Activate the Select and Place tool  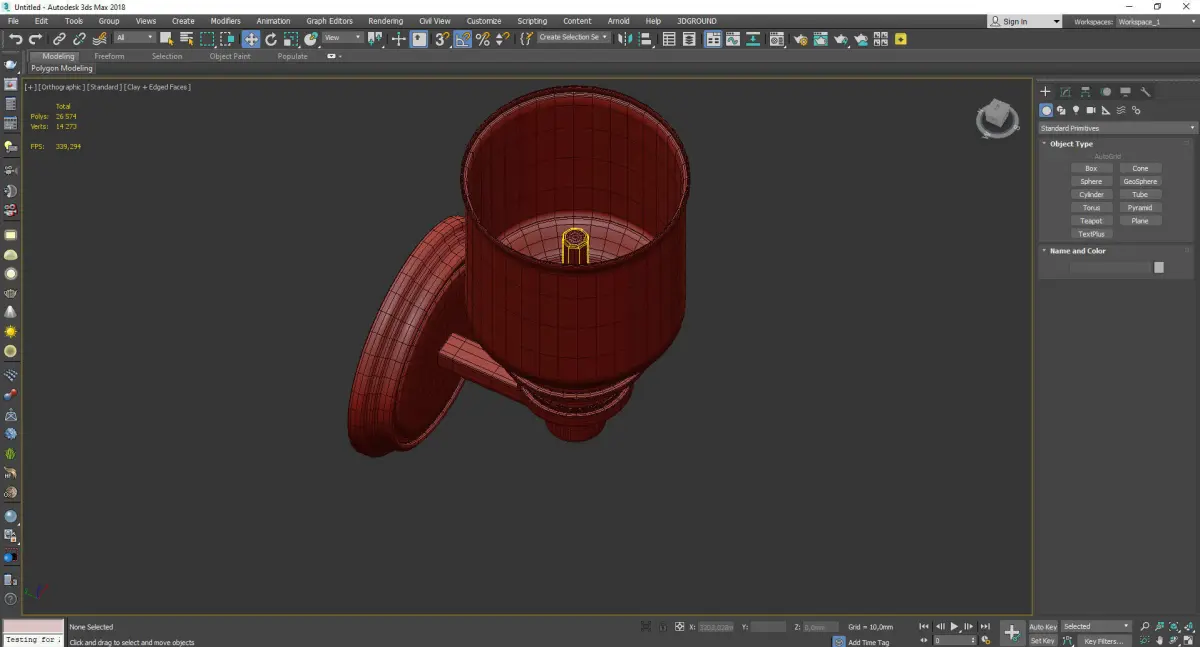pos(311,39)
